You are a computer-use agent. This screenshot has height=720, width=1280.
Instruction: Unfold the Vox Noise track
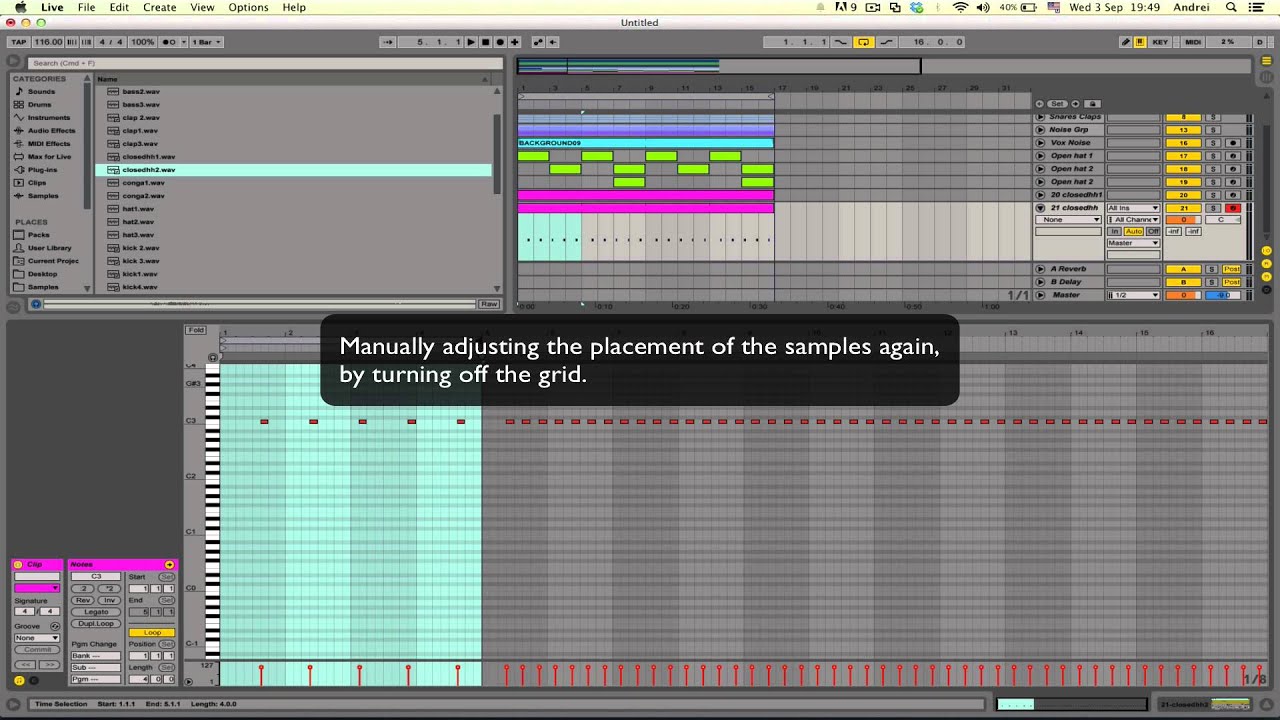pyautogui.click(x=1040, y=143)
